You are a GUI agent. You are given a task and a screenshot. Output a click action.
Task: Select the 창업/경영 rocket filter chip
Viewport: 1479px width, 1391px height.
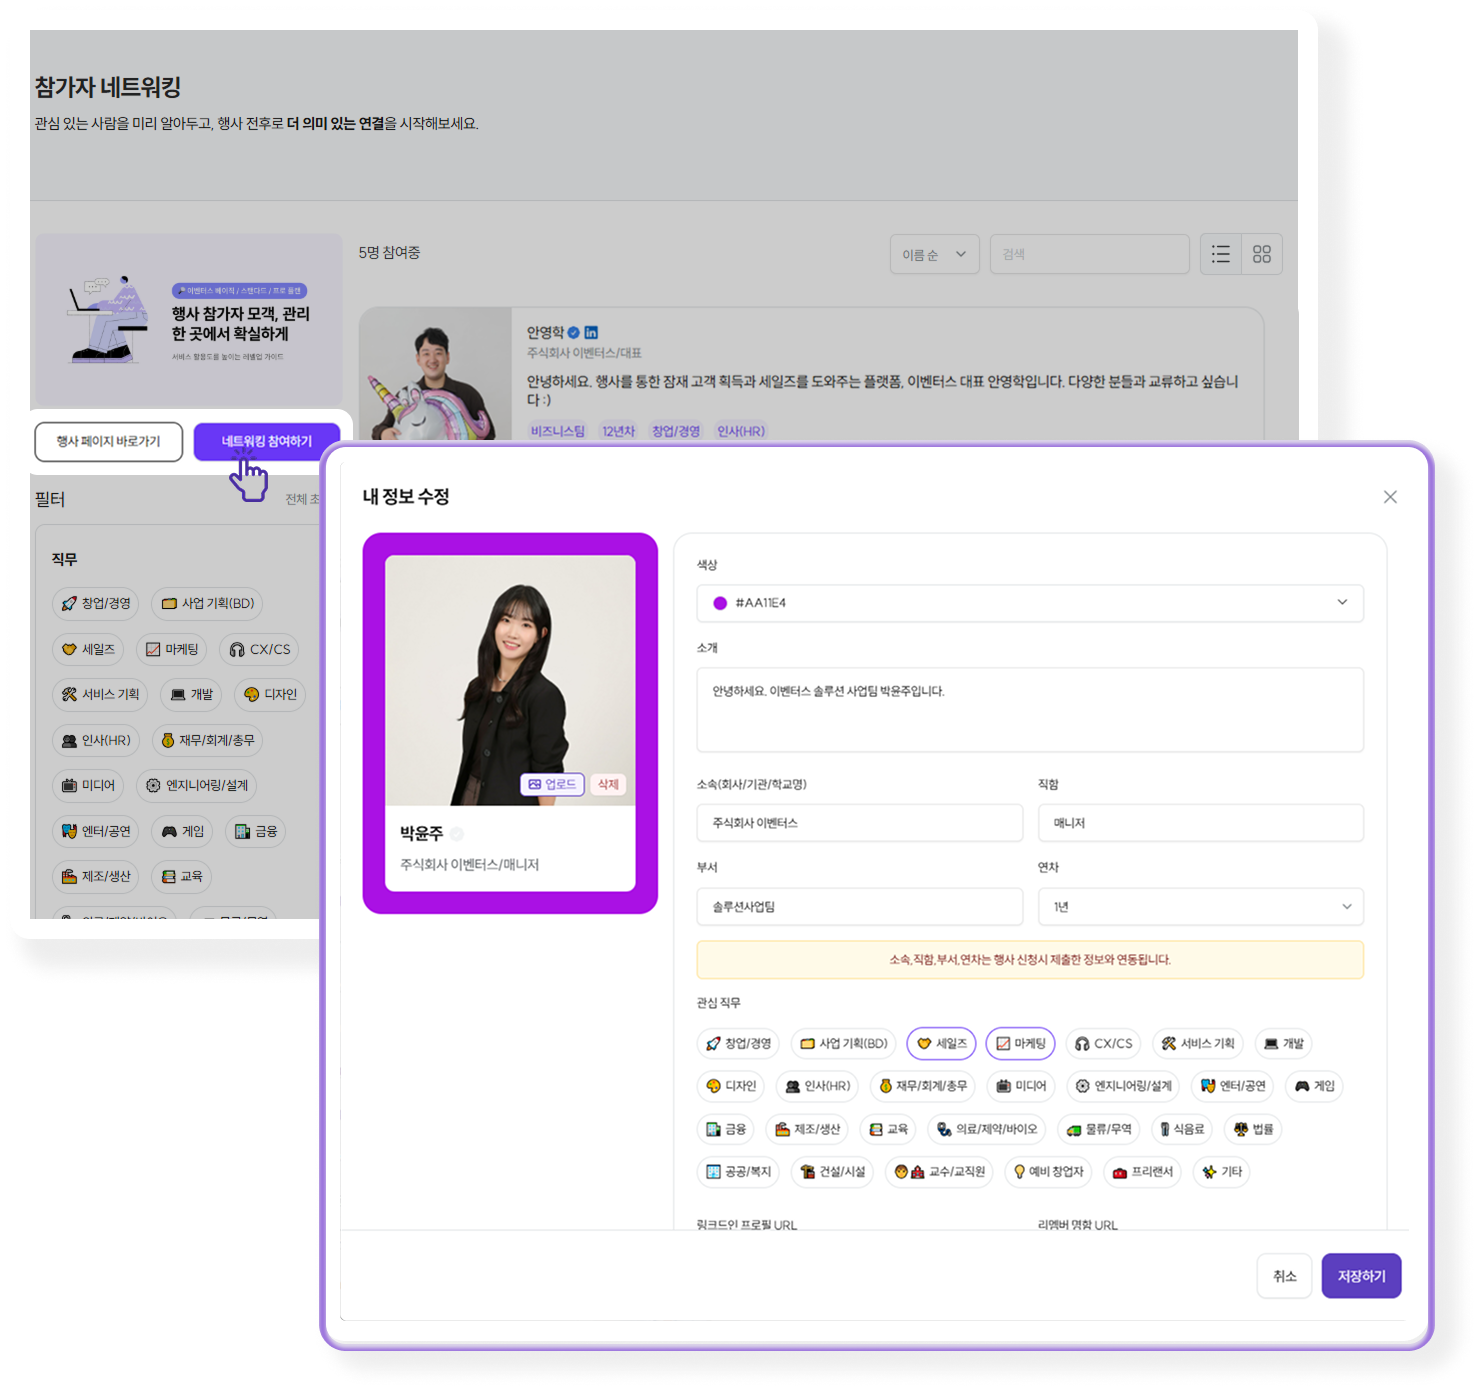(96, 603)
